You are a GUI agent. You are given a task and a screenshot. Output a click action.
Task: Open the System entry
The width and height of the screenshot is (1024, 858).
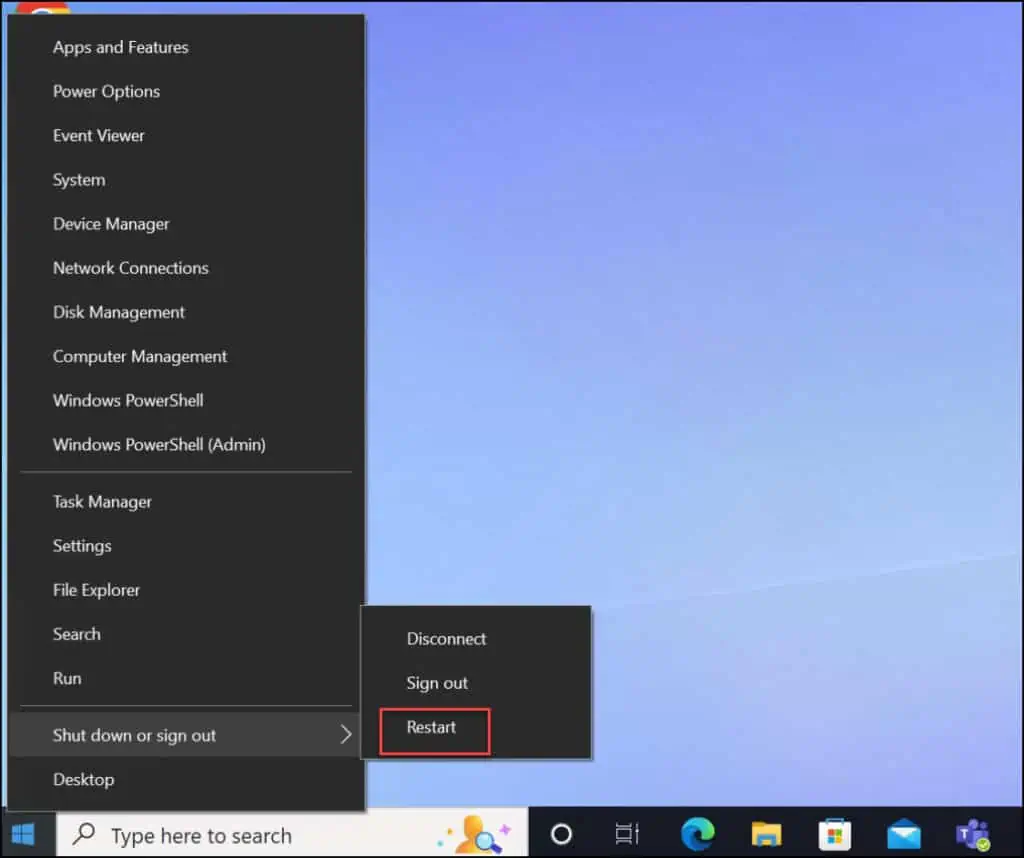185,180
